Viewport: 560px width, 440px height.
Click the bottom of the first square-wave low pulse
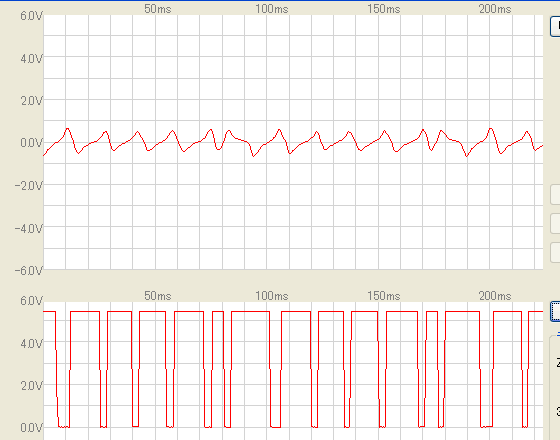pyautogui.click(x=64, y=426)
